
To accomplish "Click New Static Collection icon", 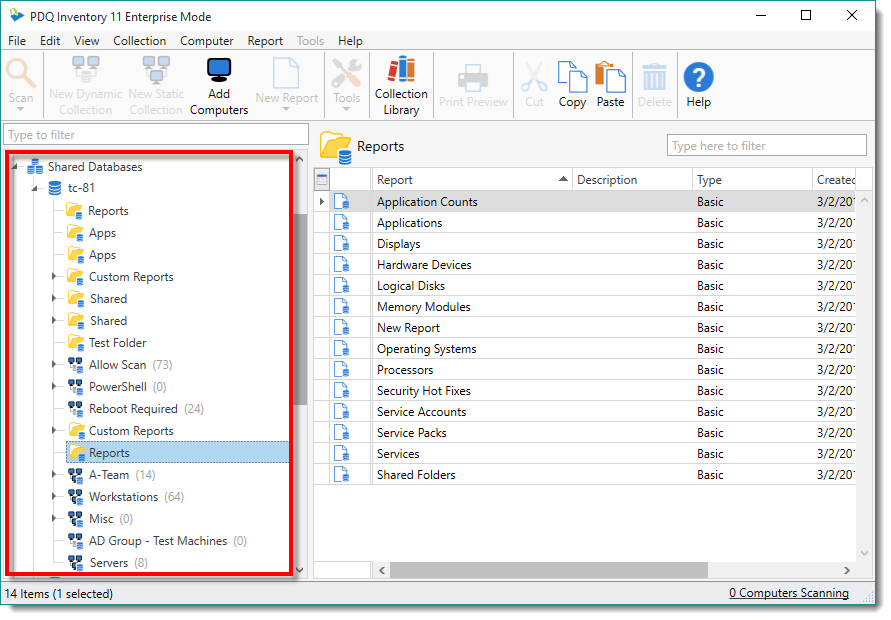I will pyautogui.click(x=156, y=70).
